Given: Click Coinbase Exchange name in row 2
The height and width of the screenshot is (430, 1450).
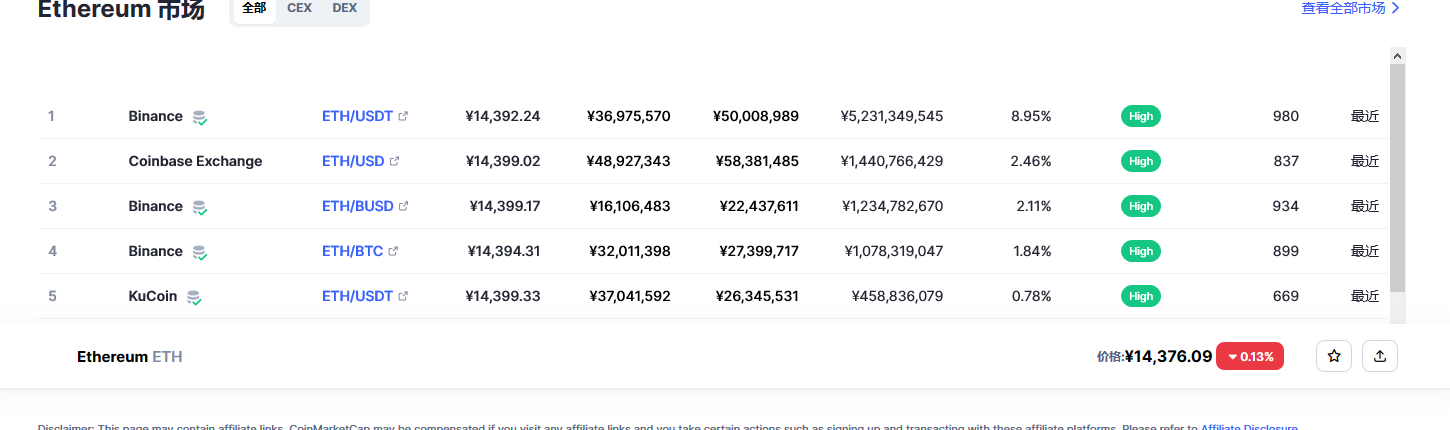Looking at the screenshot, I should coord(196,161).
